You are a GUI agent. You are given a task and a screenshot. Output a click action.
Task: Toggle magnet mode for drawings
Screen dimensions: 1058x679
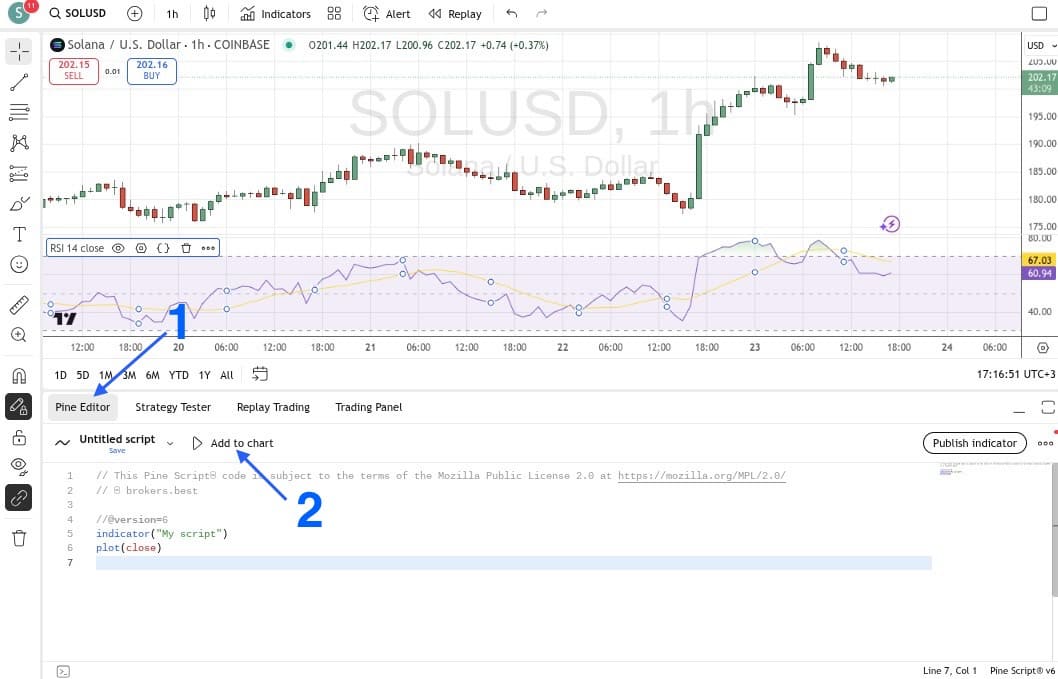pos(19,376)
